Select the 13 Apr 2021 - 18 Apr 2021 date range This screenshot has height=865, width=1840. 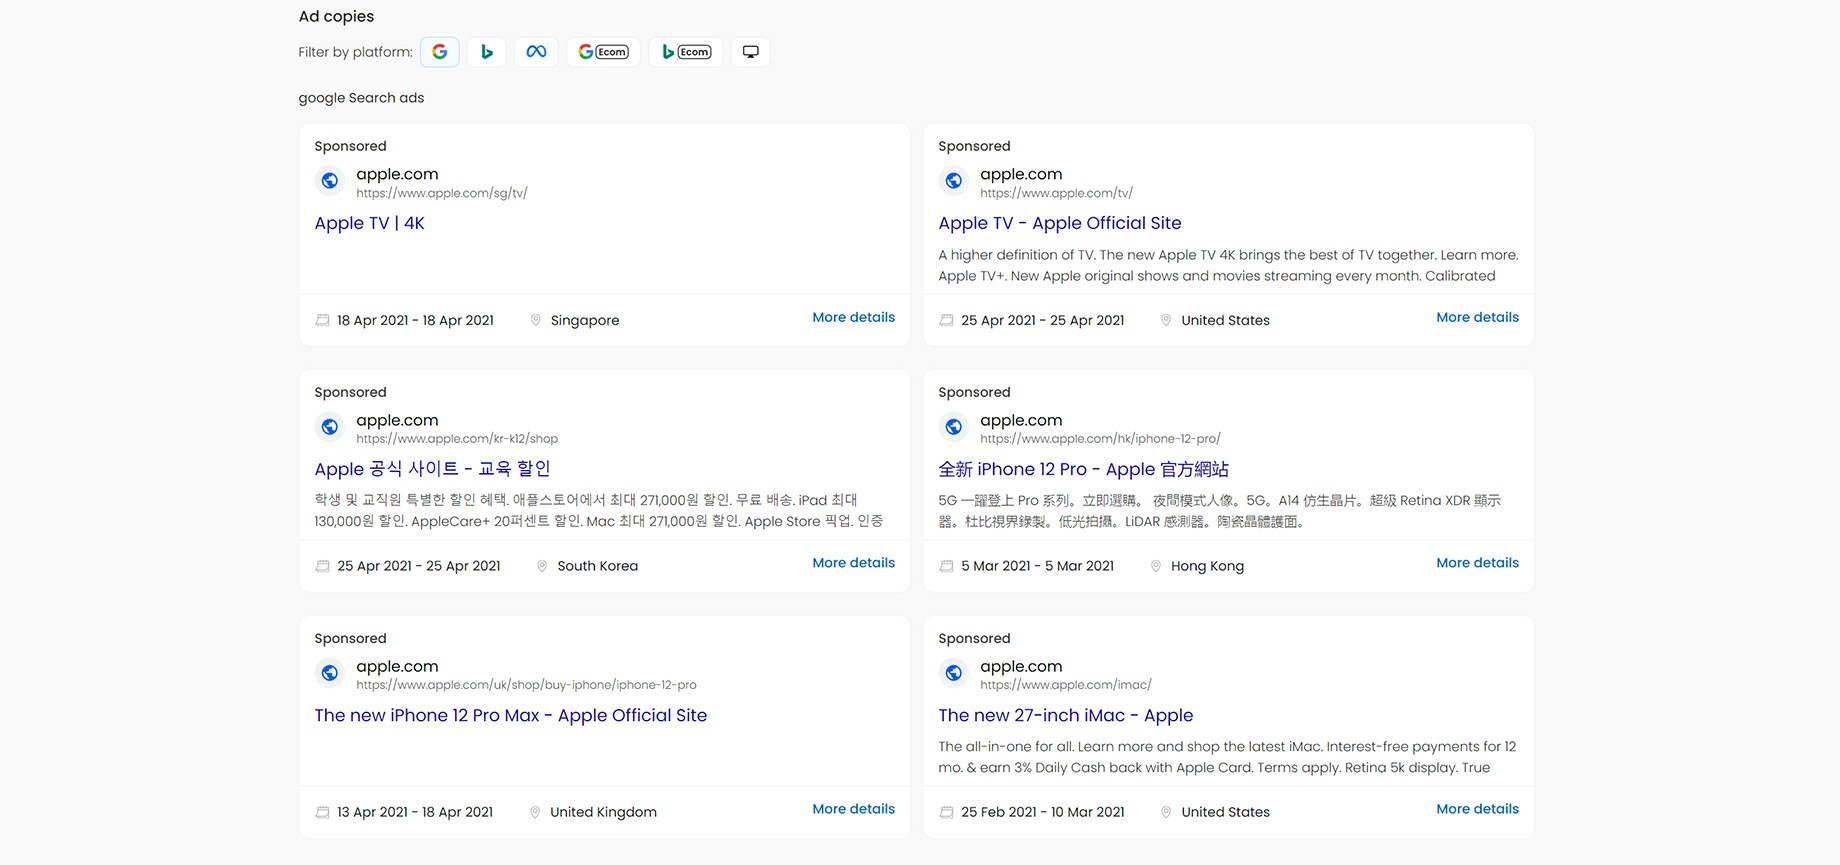[415, 813]
